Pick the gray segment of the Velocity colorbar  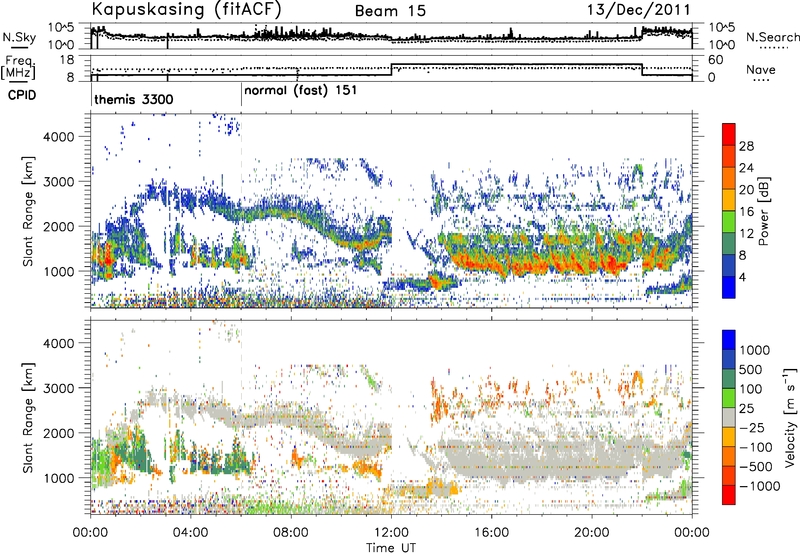coord(729,417)
